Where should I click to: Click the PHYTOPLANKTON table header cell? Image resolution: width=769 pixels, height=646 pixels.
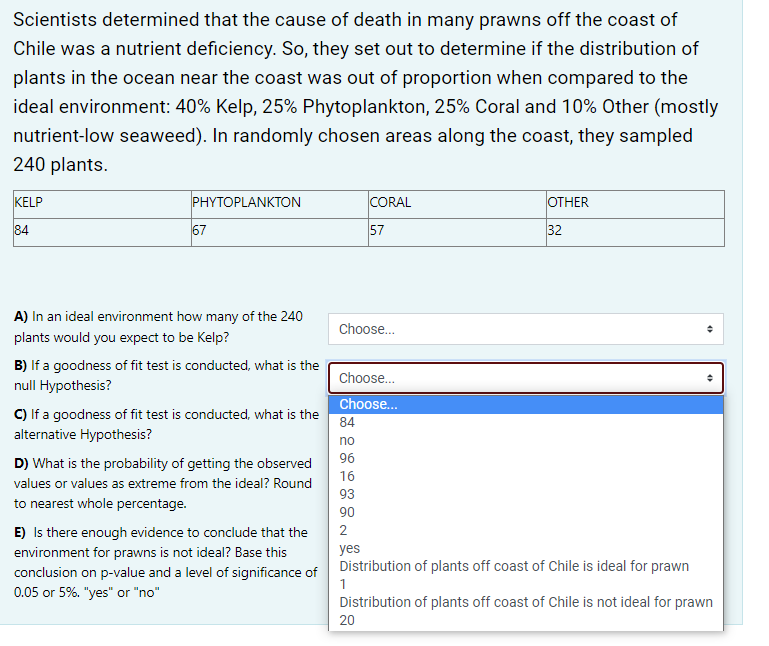click(x=280, y=205)
